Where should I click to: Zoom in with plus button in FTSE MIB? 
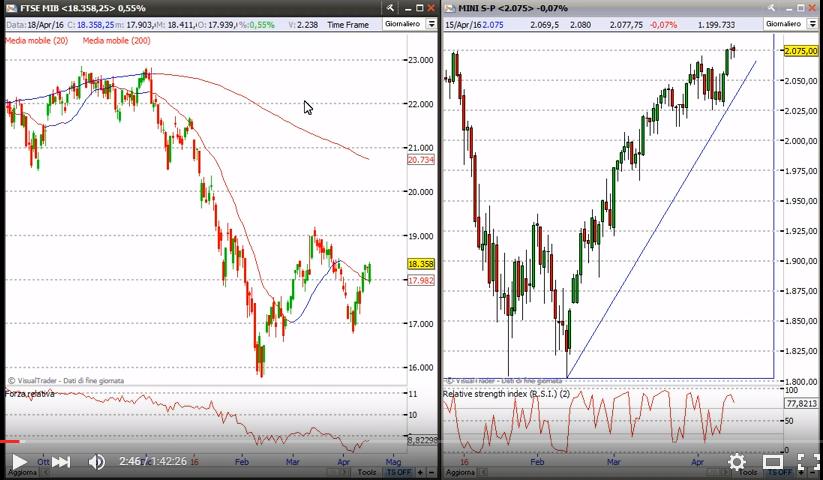(x=420, y=473)
